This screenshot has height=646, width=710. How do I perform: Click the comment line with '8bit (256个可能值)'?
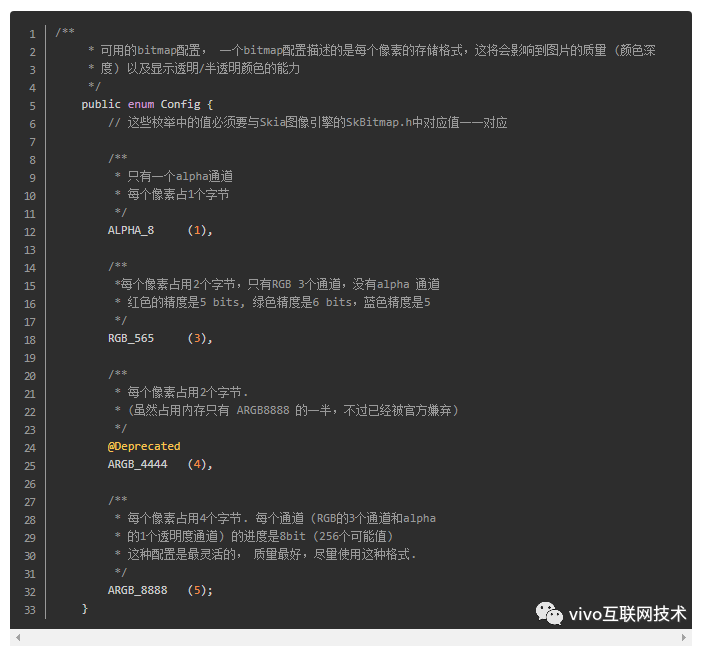tap(254, 536)
